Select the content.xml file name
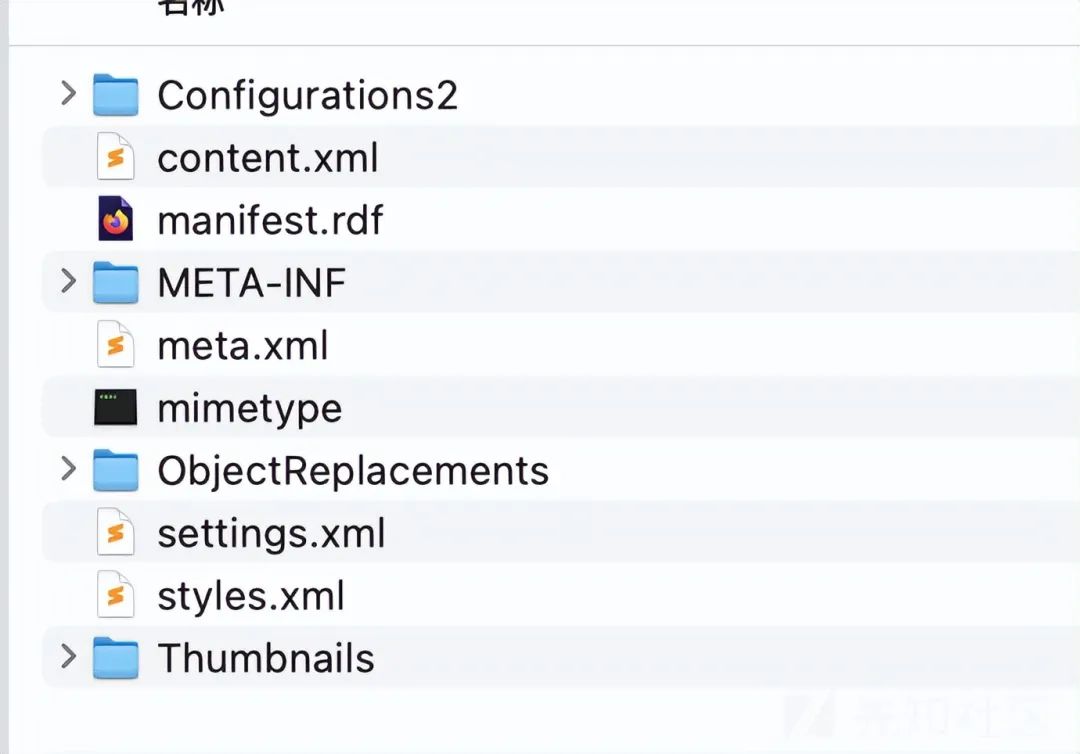1080x754 pixels. pos(268,158)
